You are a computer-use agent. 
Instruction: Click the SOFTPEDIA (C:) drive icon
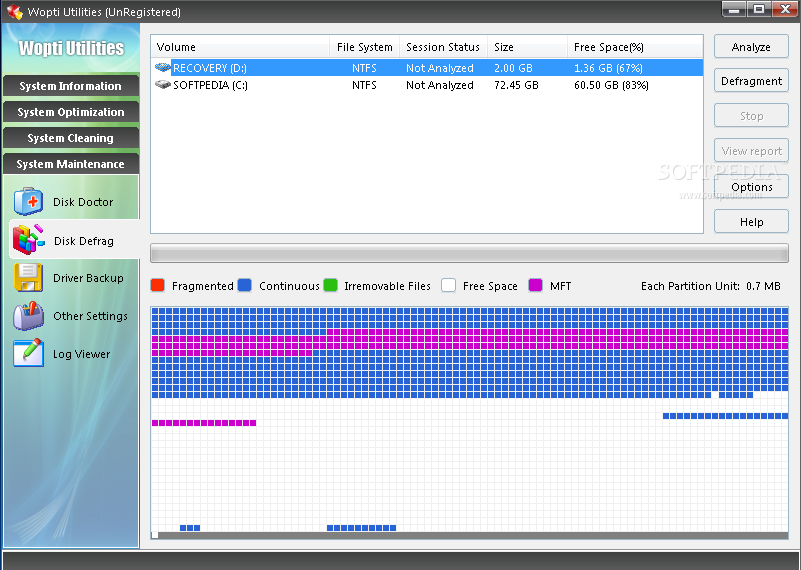(x=163, y=85)
